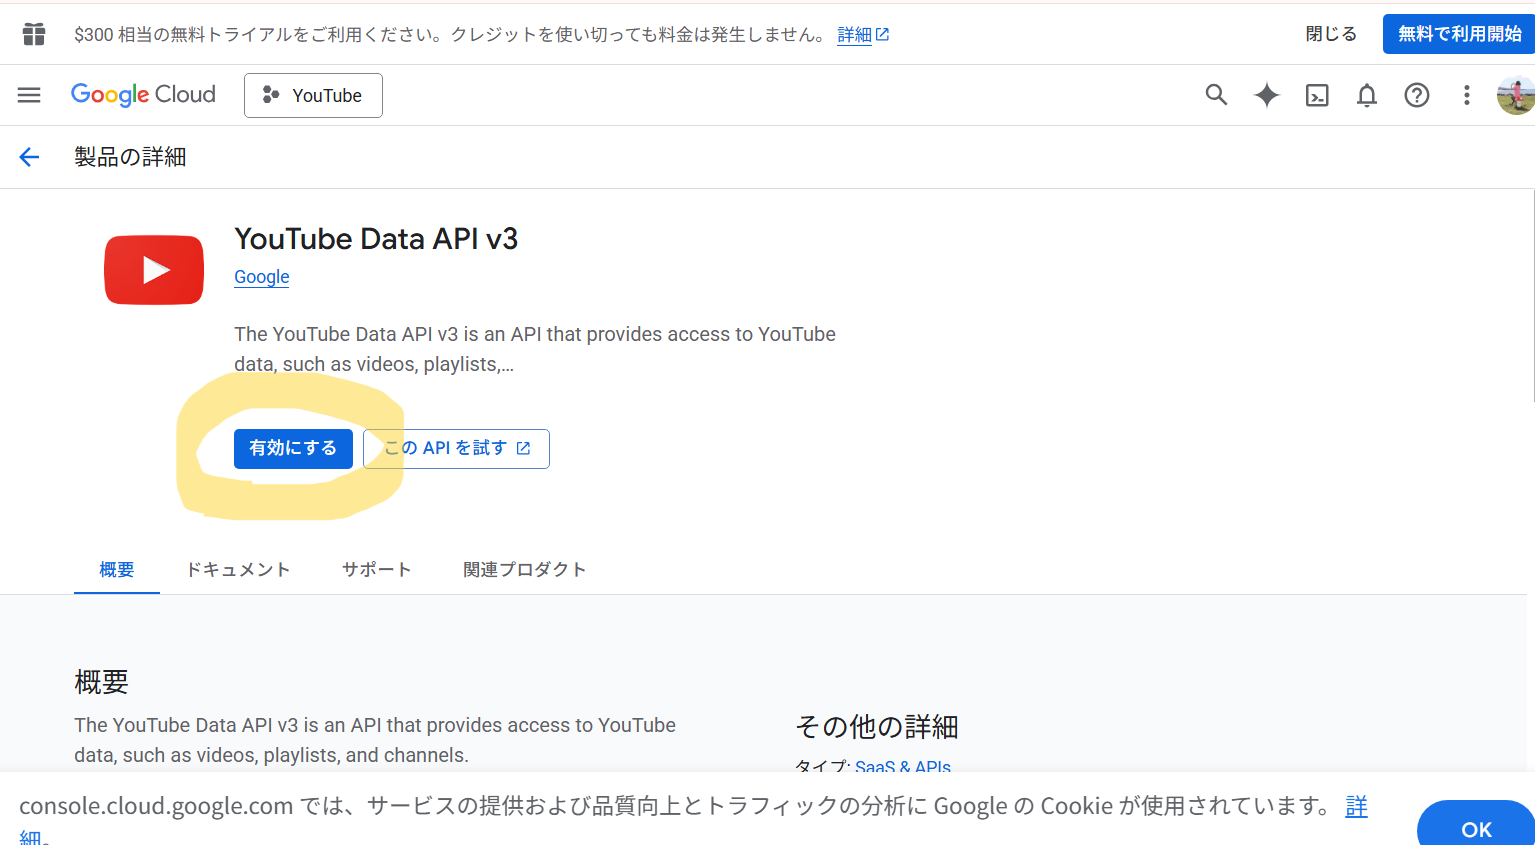Viewport: 1535px width, 845px height.
Task: Click 無料で利用開始 free trial button
Action: 1458,34
